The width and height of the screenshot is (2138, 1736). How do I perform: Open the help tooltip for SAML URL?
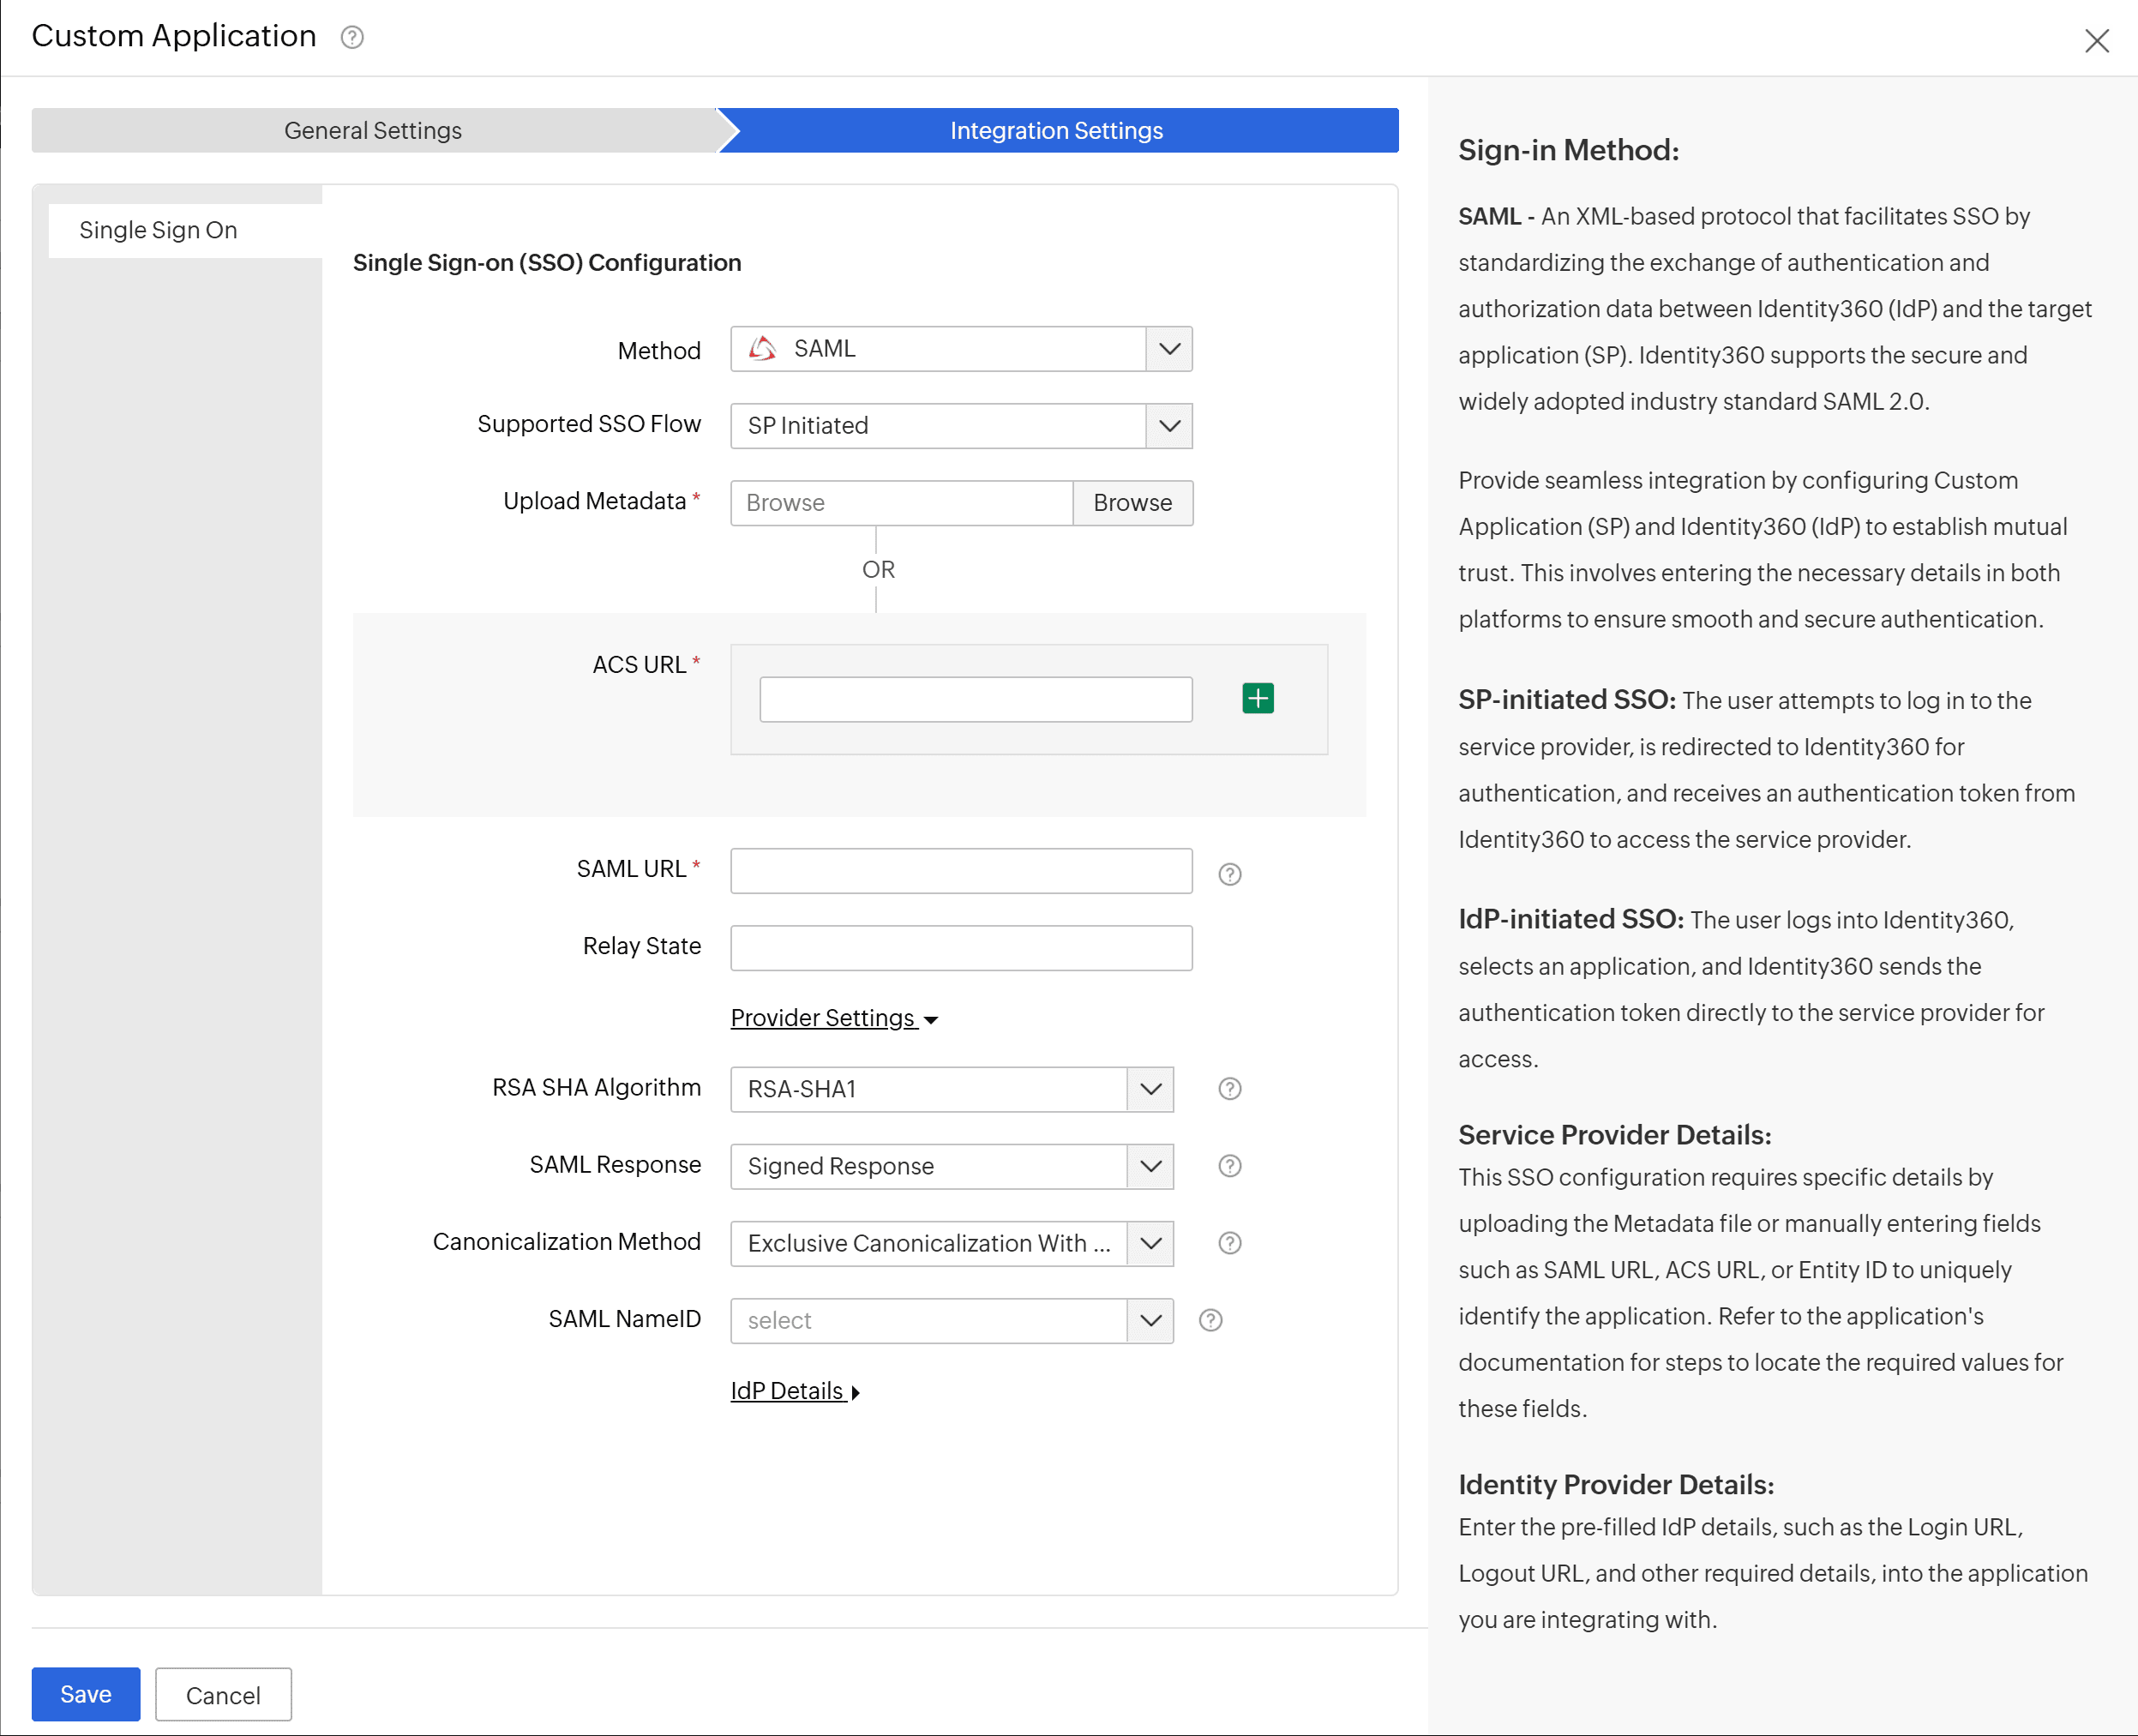[1229, 874]
